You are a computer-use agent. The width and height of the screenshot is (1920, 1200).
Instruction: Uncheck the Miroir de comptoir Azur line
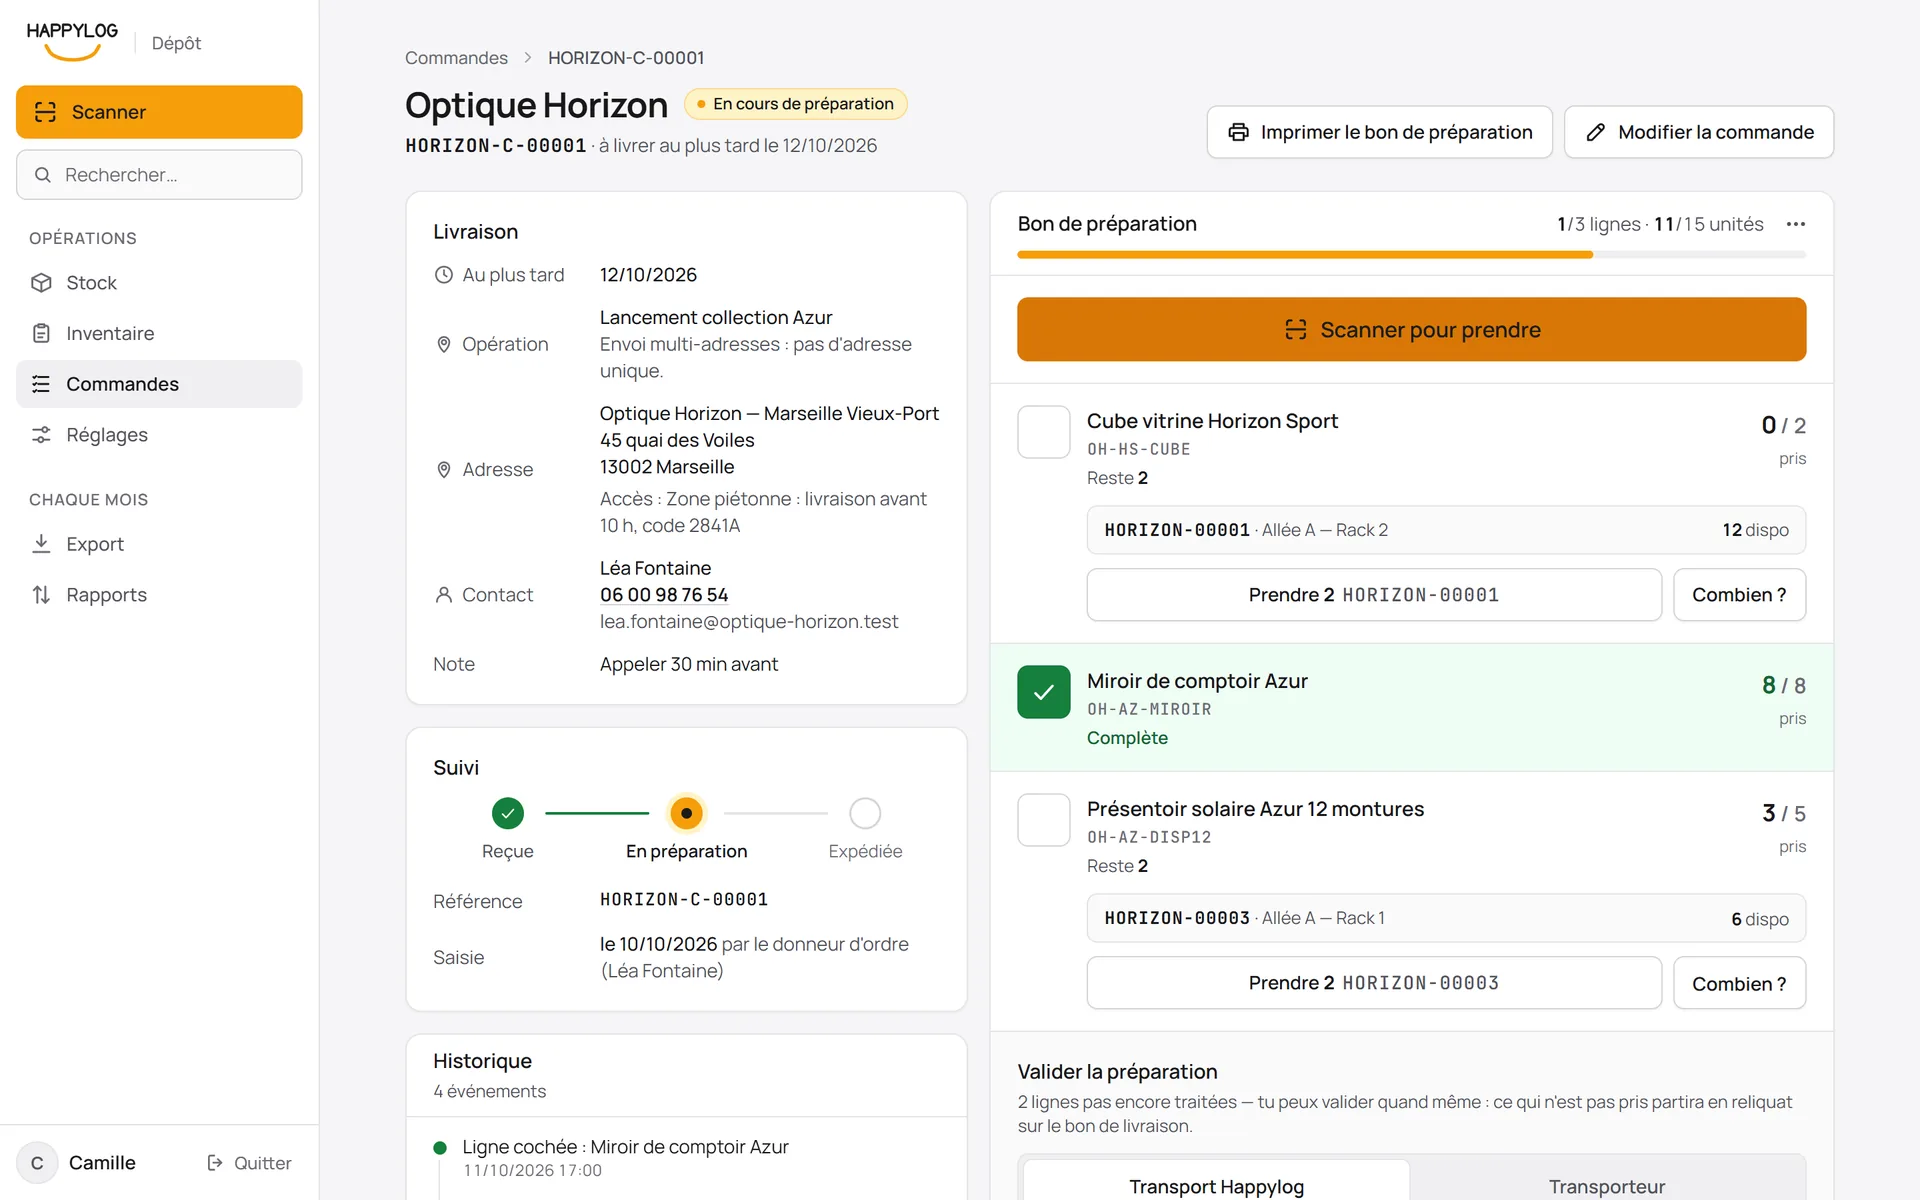[x=1043, y=692]
